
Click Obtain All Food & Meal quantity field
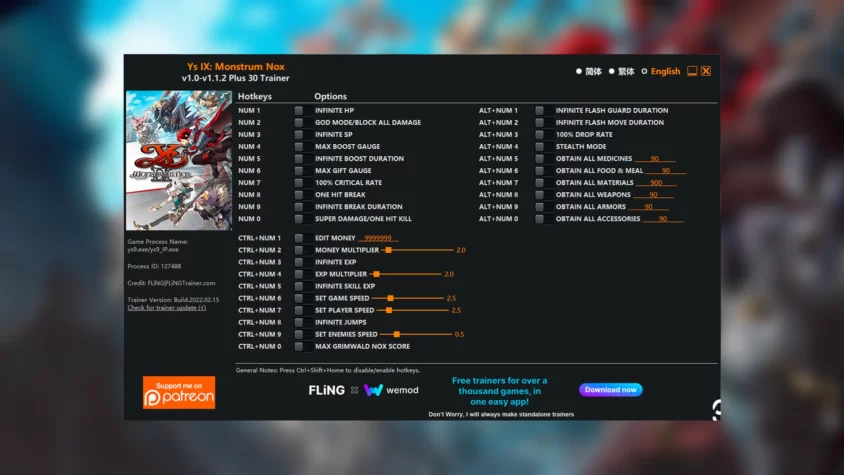pyautogui.click(x=666, y=171)
